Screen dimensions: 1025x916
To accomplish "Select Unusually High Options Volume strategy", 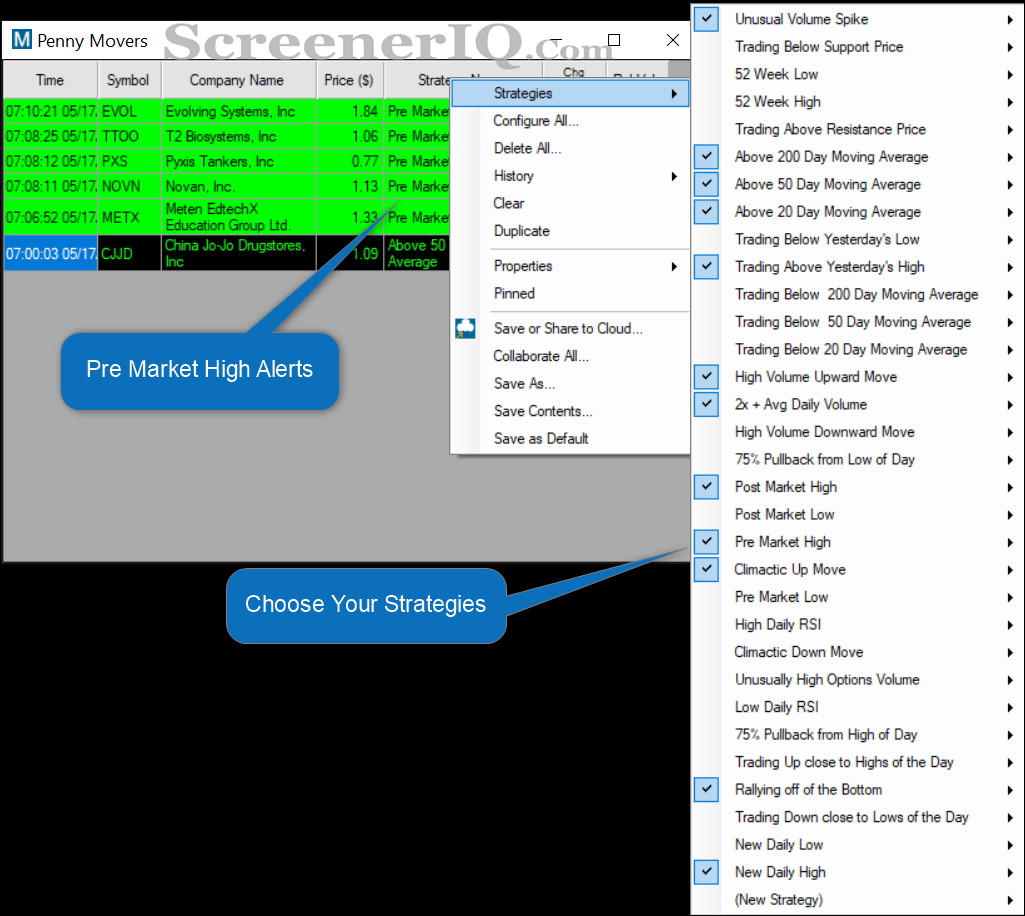I will [827, 679].
